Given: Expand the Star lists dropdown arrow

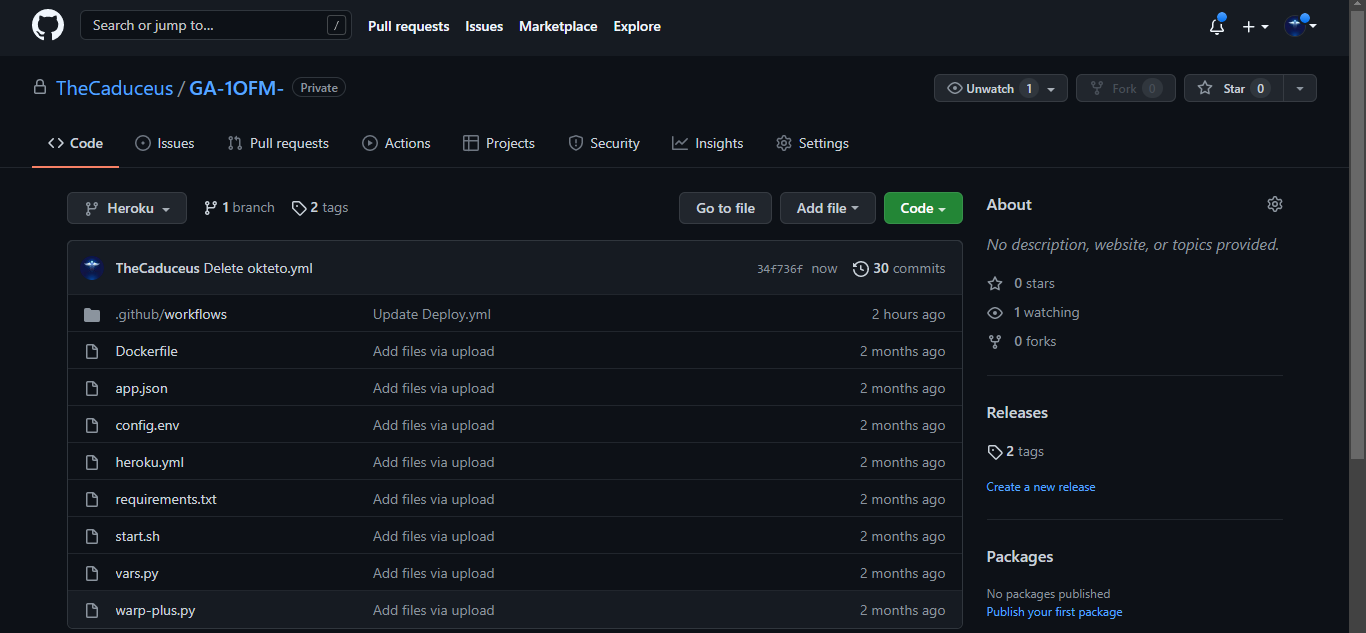Looking at the screenshot, I should (1300, 88).
